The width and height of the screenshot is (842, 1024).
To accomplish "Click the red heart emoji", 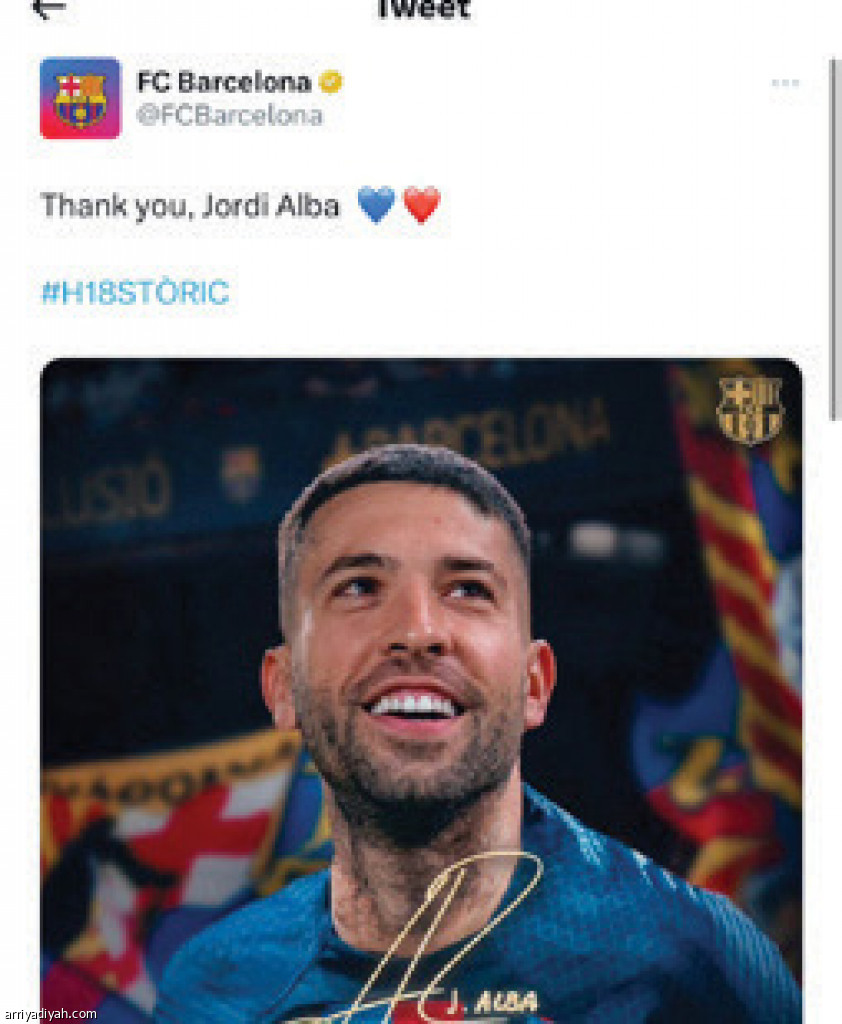I will (422, 204).
